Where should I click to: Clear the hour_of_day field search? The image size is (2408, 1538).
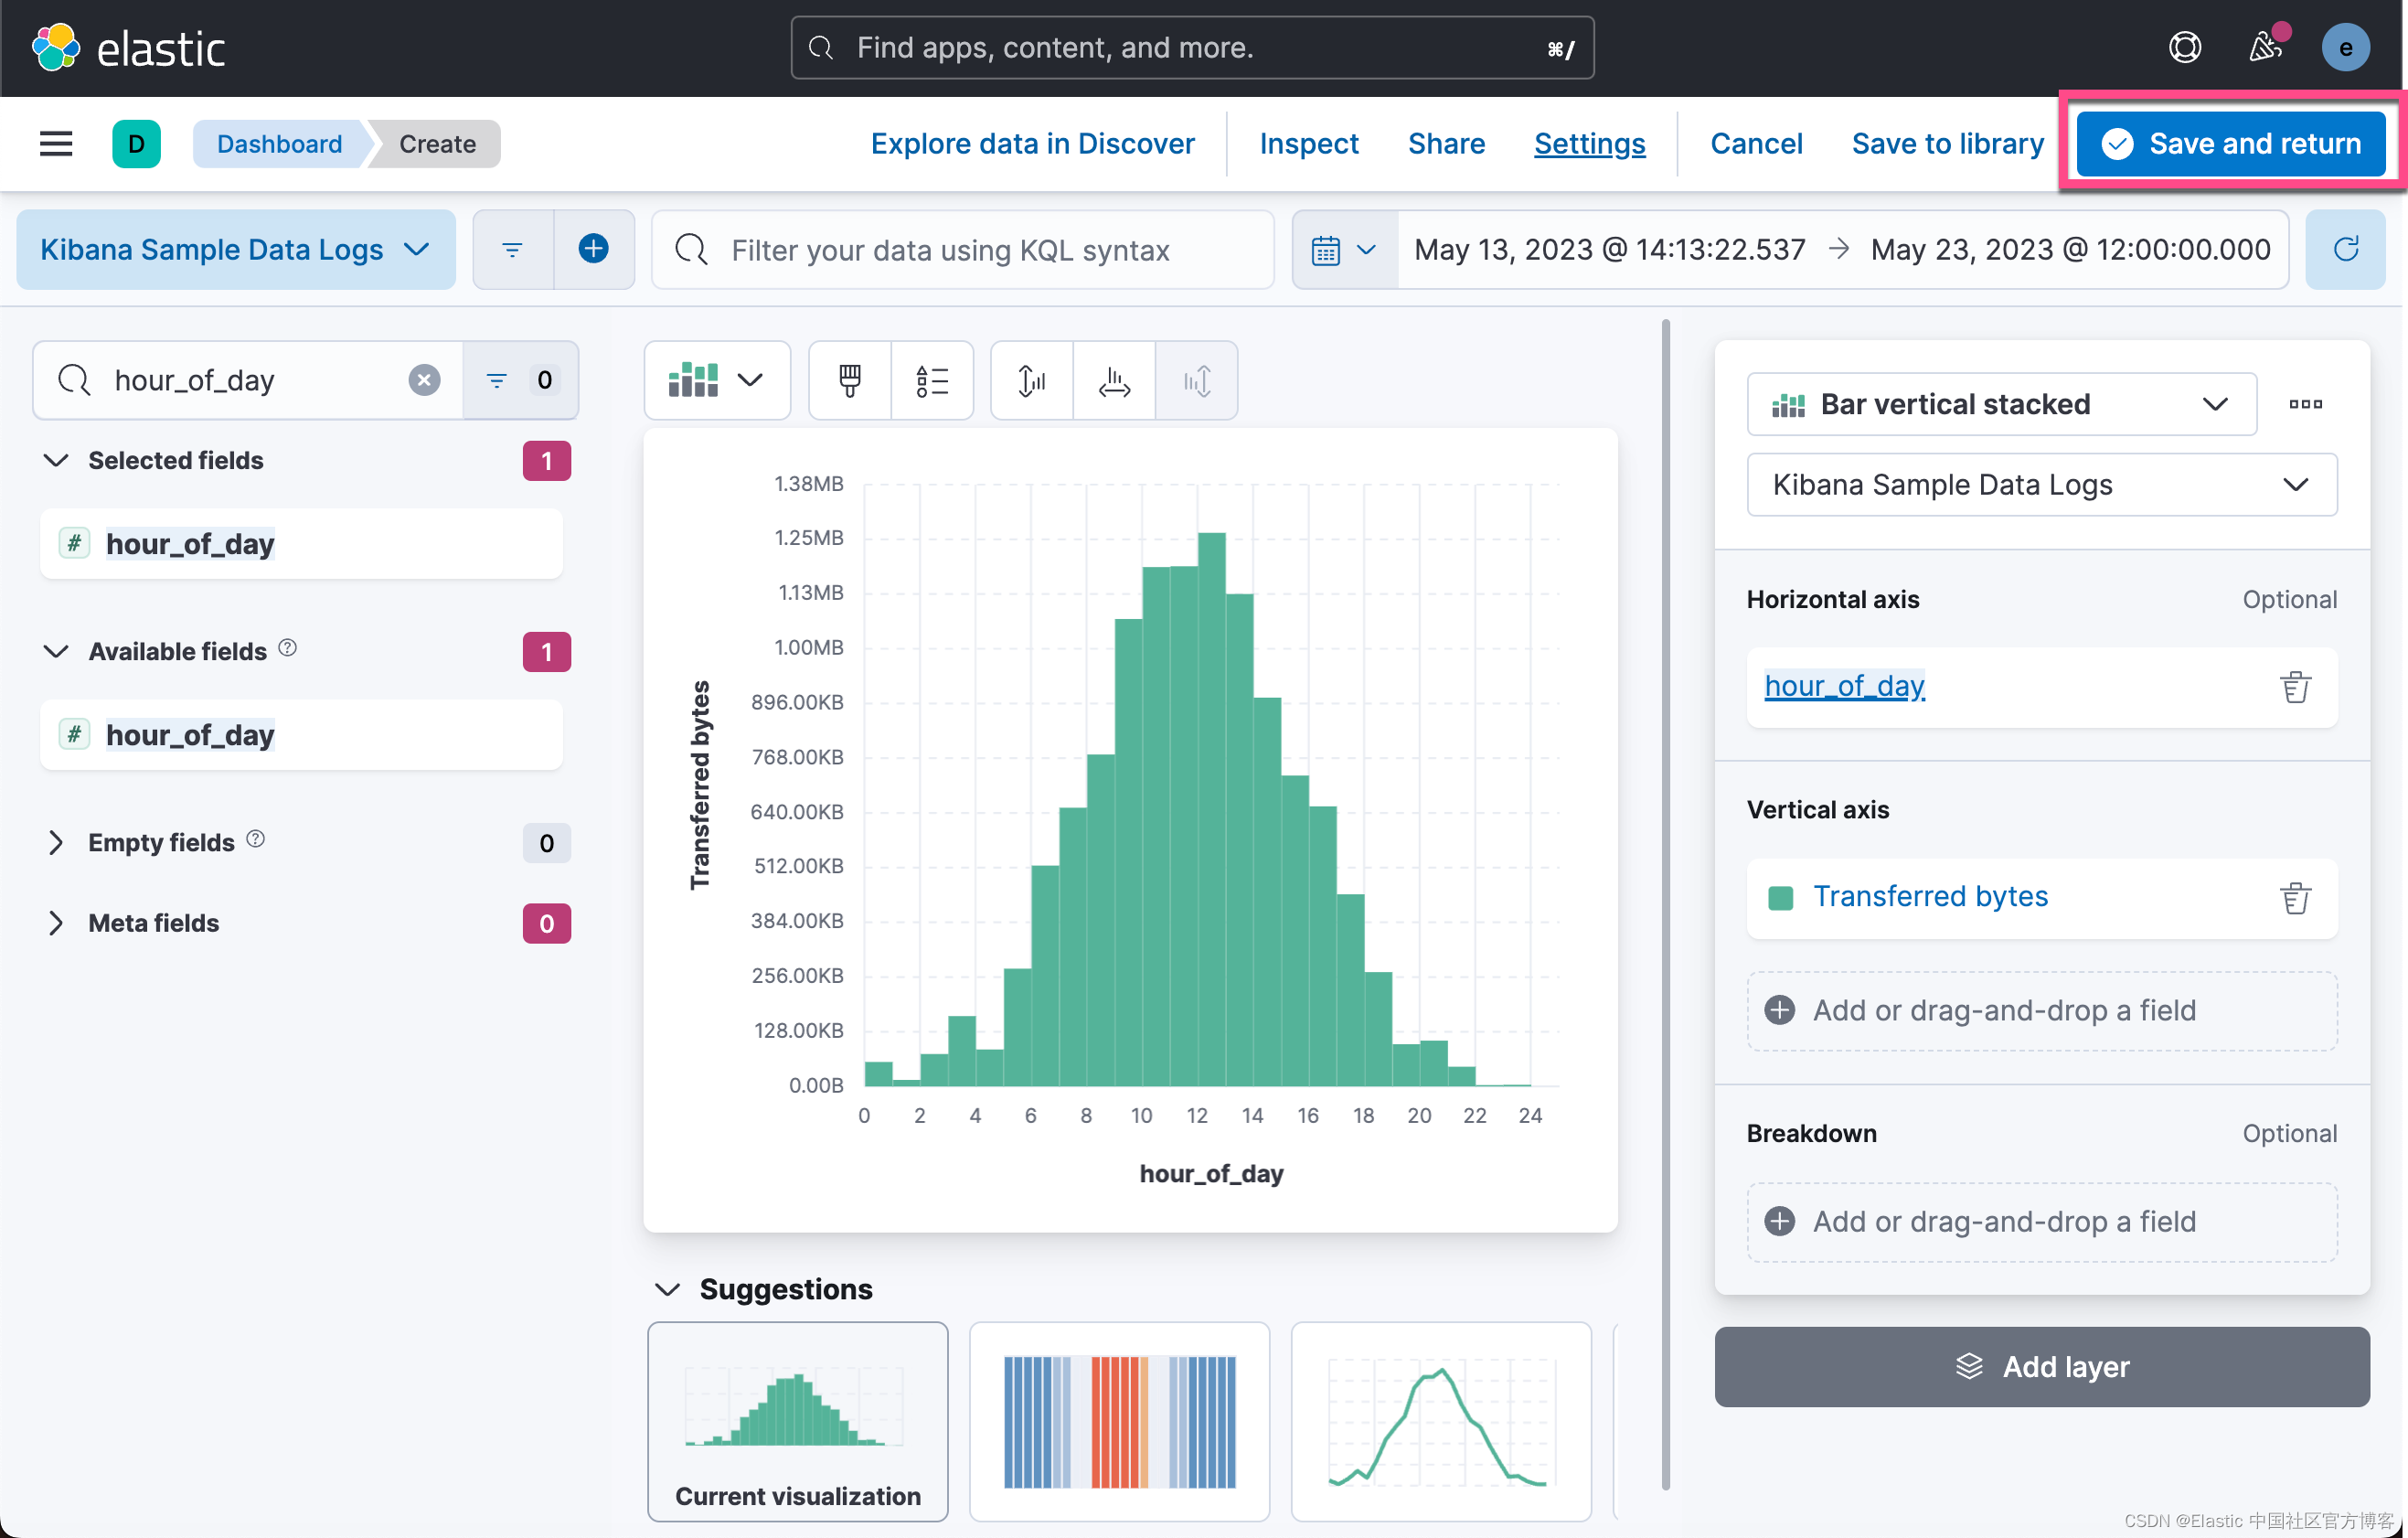pyautogui.click(x=424, y=380)
